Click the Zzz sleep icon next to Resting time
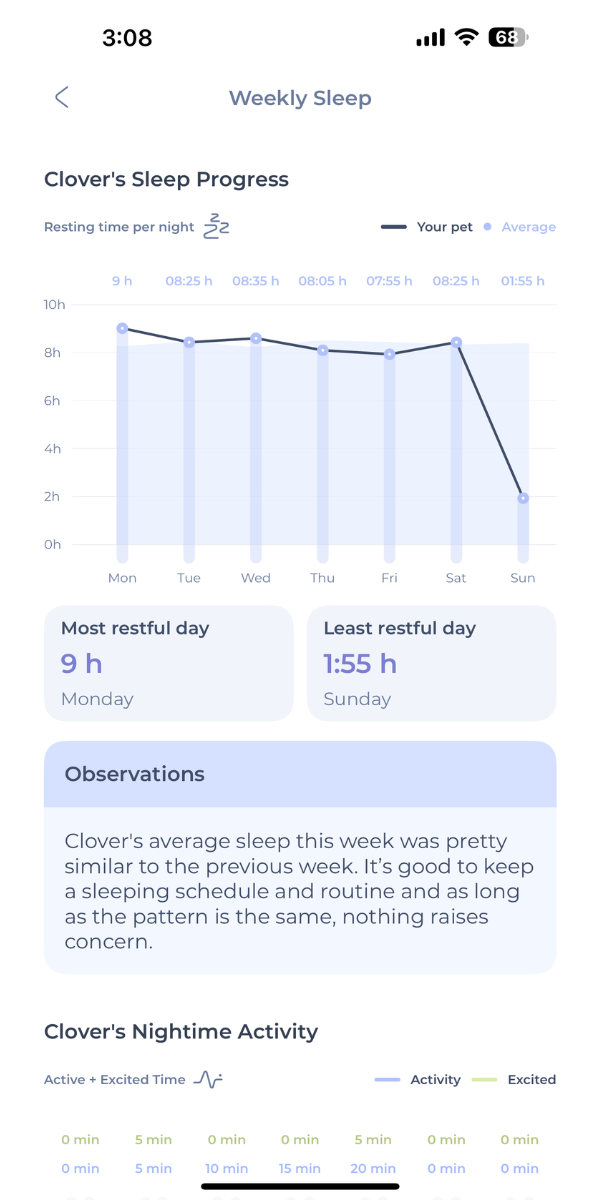Image resolution: width=600 pixels, height=1200 pixels. click(214, 226)
